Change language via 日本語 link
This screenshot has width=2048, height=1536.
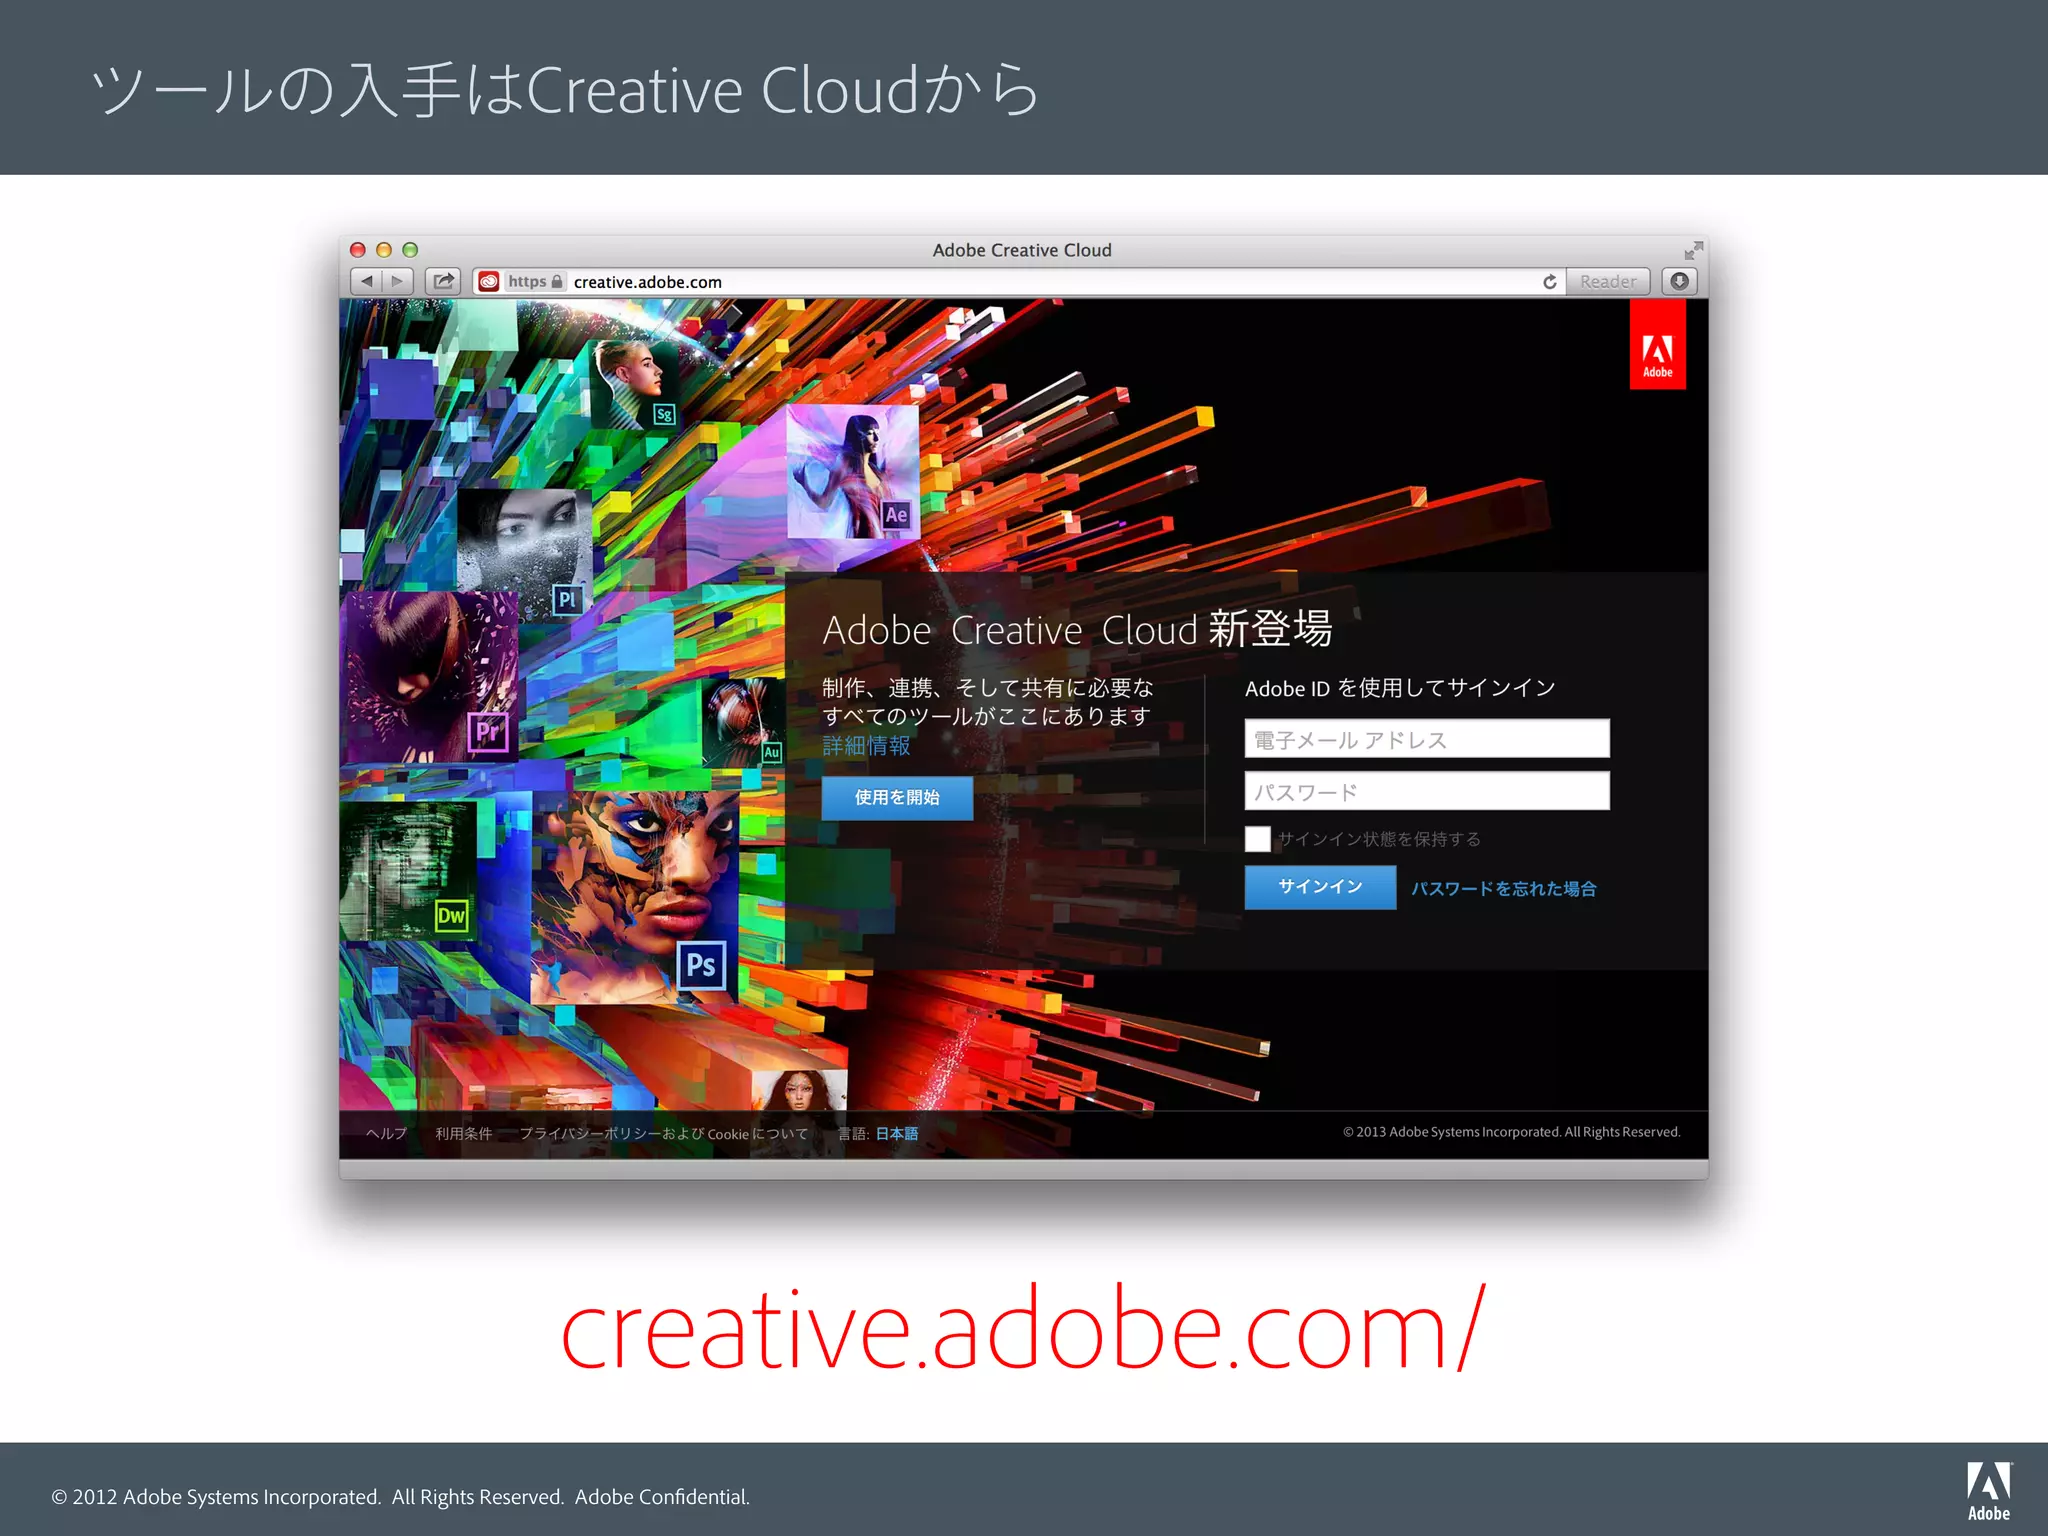(x=897, y=1133)
